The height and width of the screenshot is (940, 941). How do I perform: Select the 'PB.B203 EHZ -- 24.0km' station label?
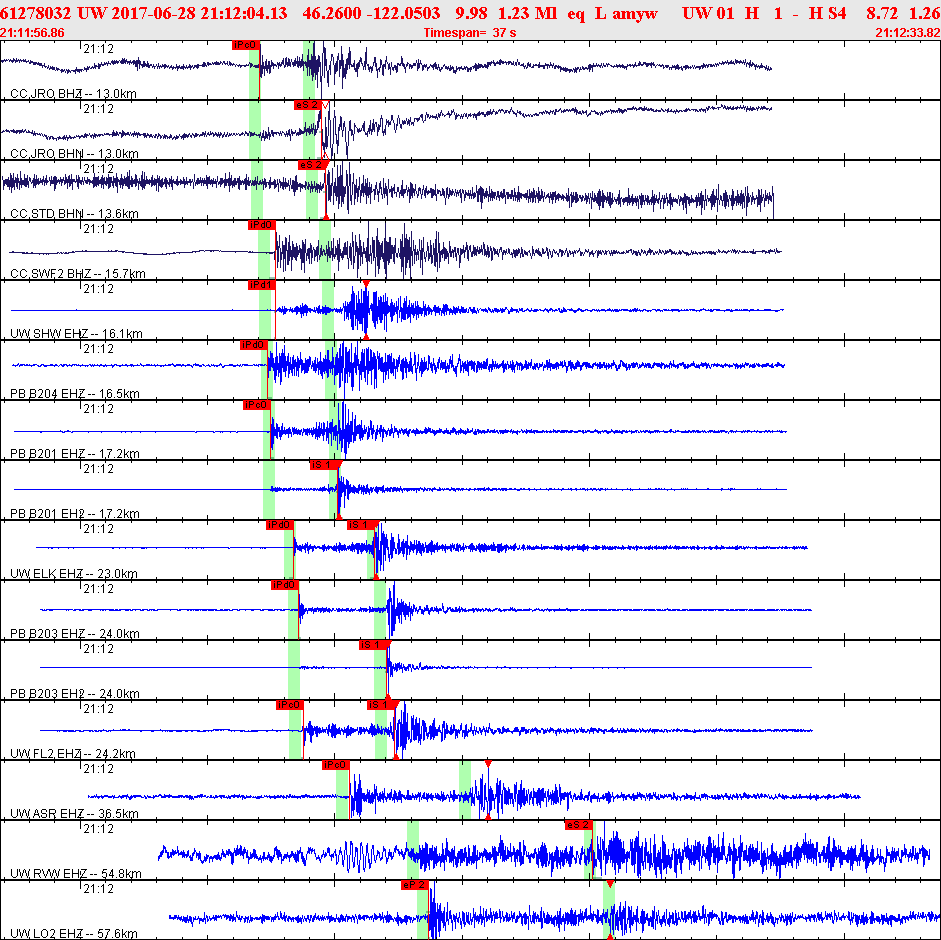pyautogui.click(x=75, y=634)
